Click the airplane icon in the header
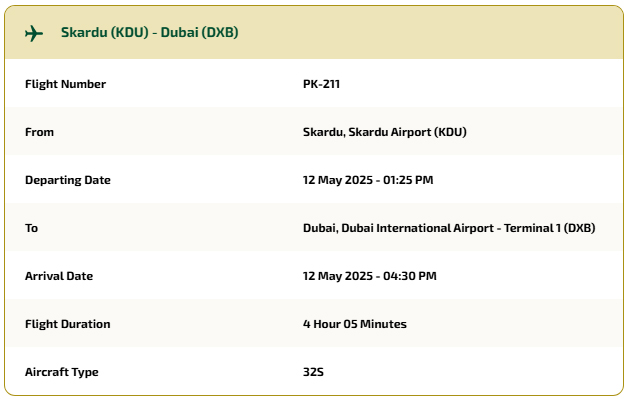630x399 pixels. (34, 33)
